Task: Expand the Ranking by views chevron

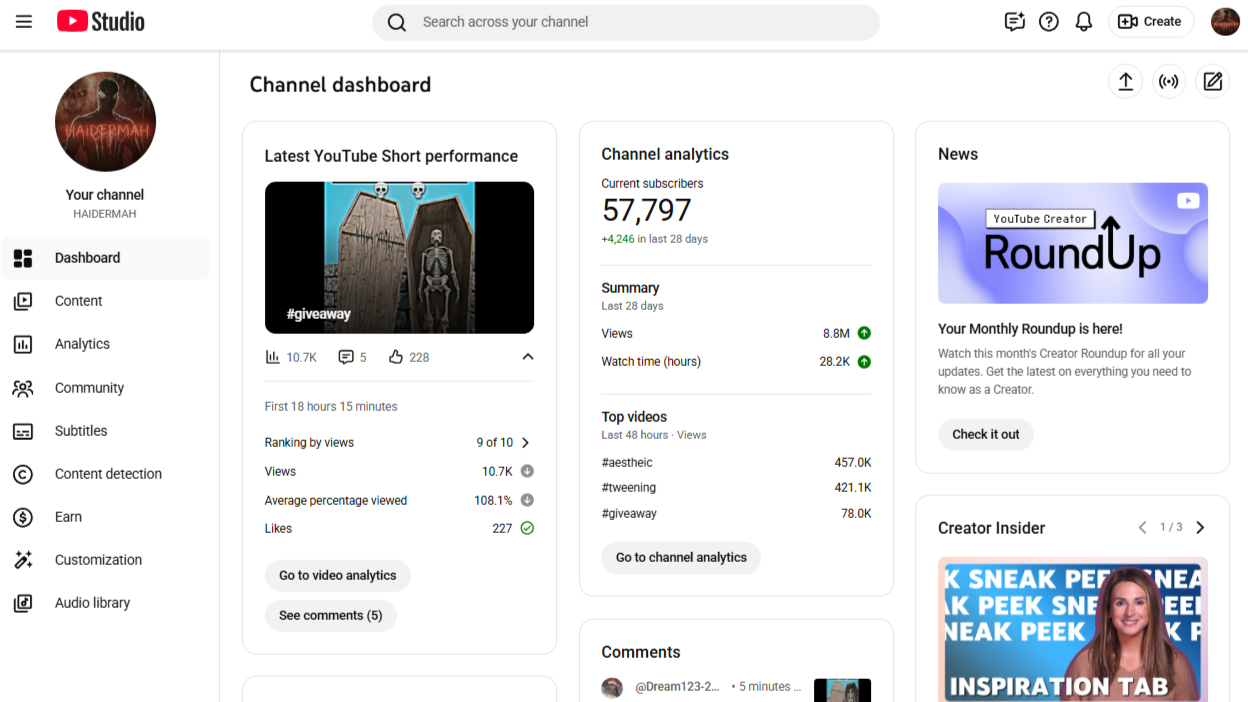Action: [526, 443]
